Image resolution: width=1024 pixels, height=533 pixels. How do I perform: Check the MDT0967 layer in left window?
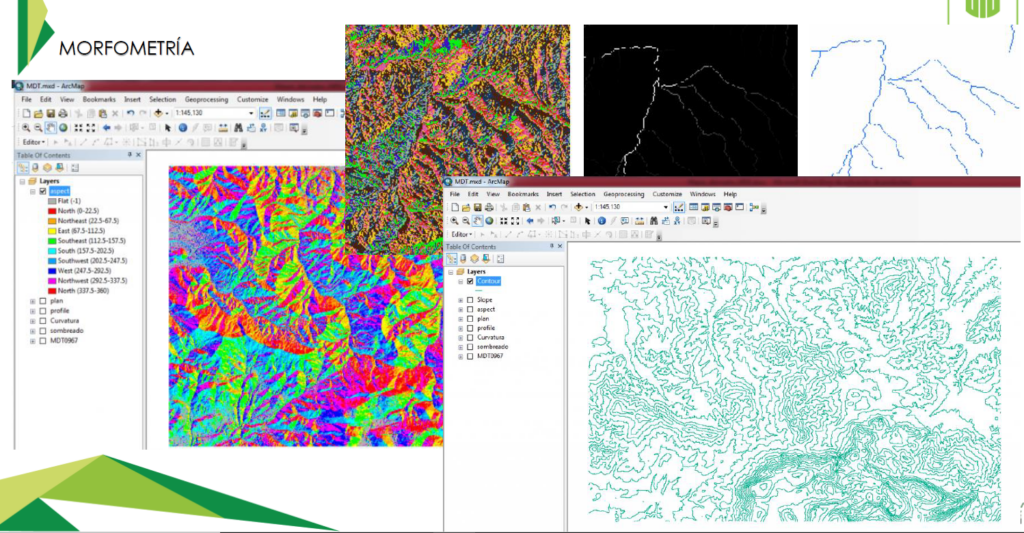[43, 340]
